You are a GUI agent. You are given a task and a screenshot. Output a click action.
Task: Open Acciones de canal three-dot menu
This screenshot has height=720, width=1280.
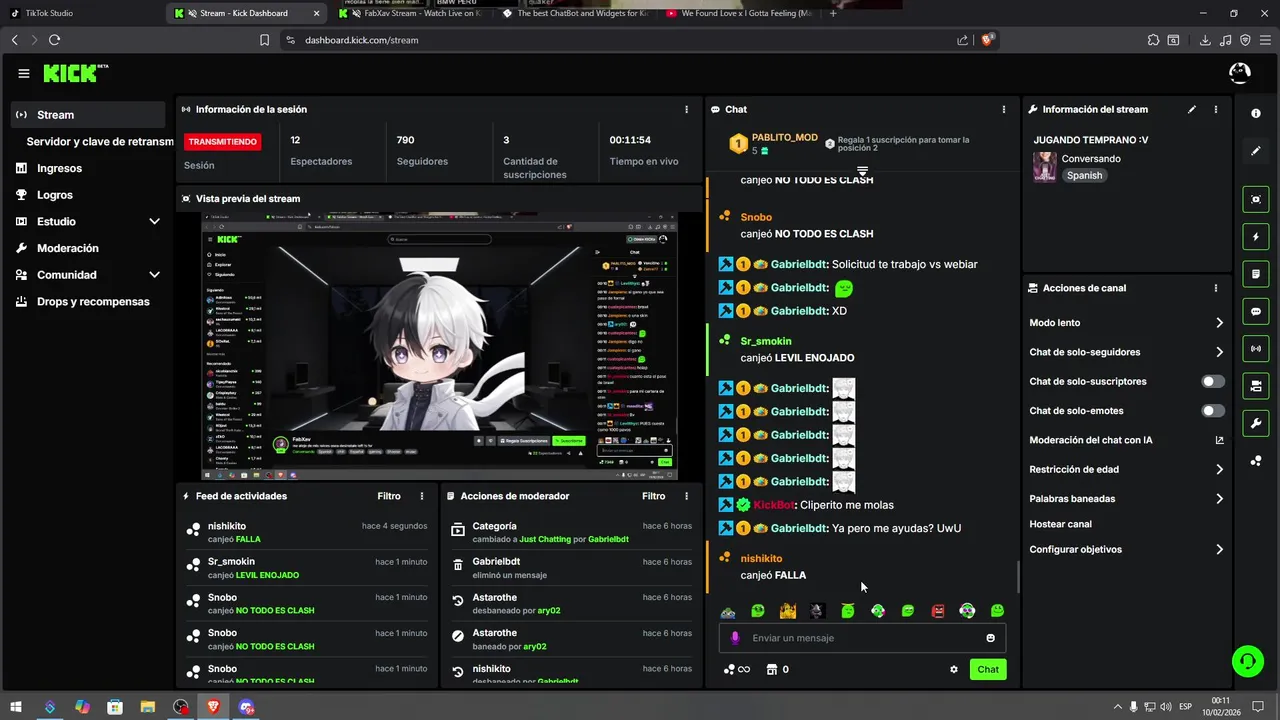point(1216,288)
